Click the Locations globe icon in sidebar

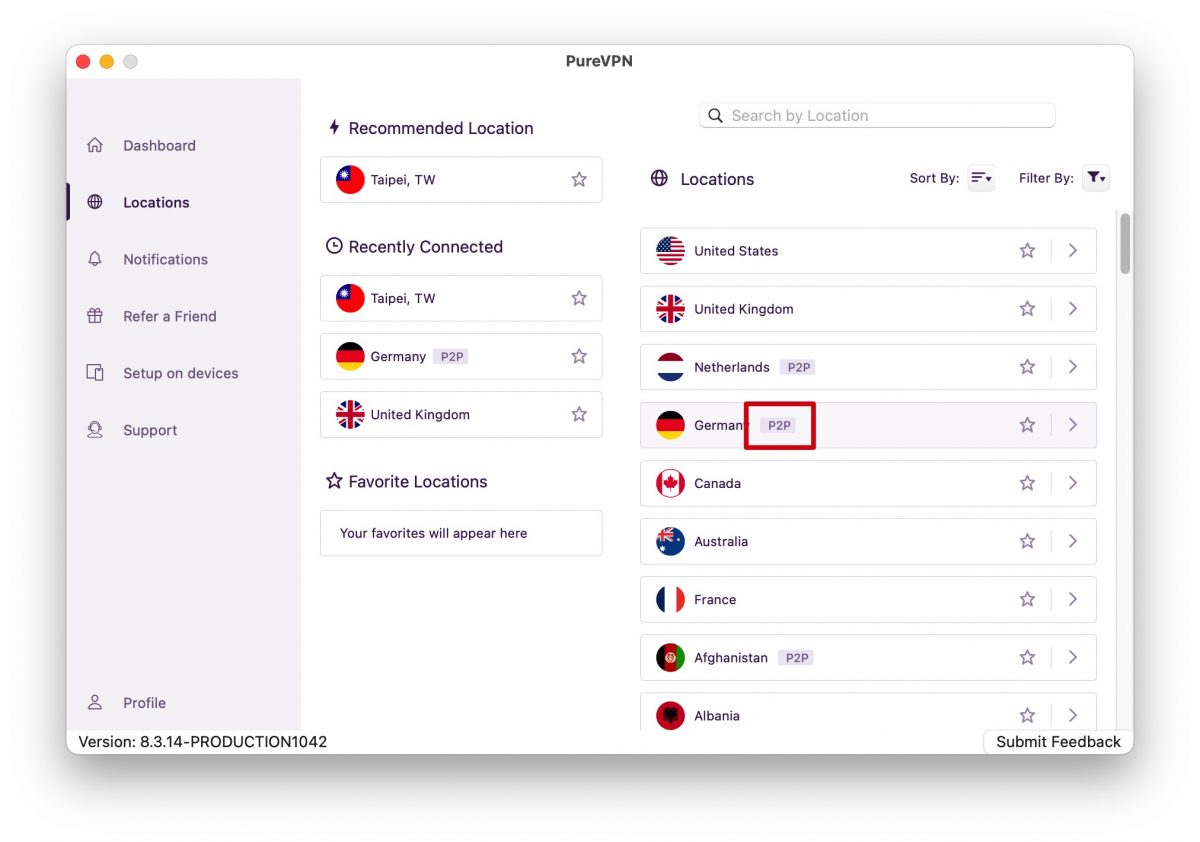95,202
